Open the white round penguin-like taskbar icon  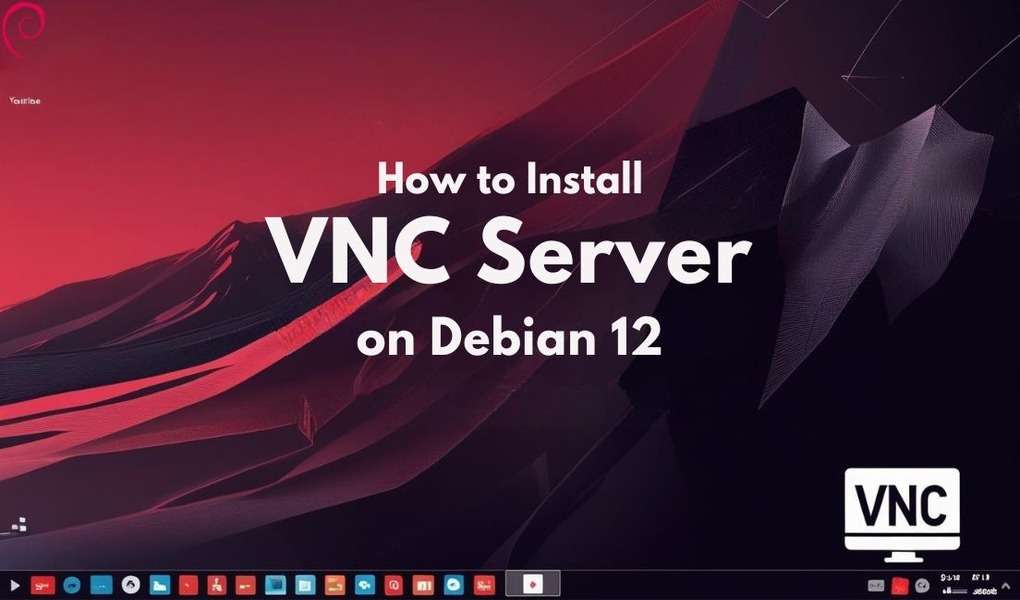[x=131, y=585]
